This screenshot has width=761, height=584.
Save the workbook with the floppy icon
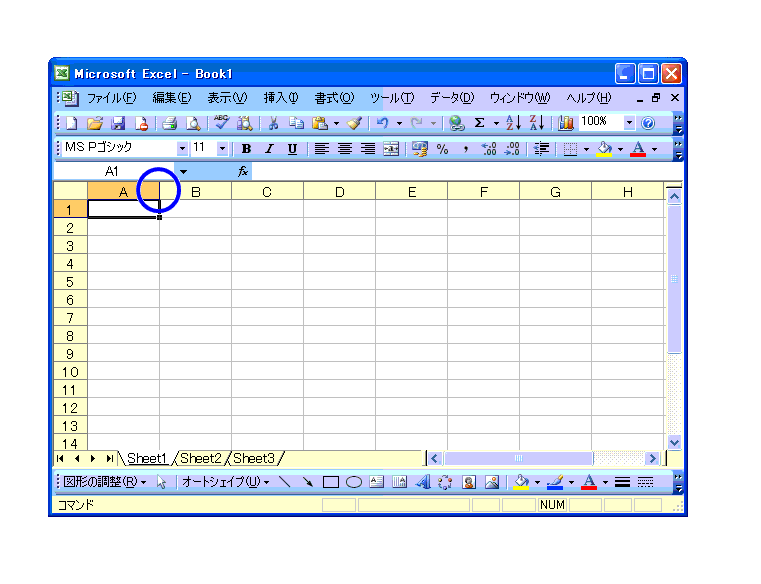coord(118,123)
